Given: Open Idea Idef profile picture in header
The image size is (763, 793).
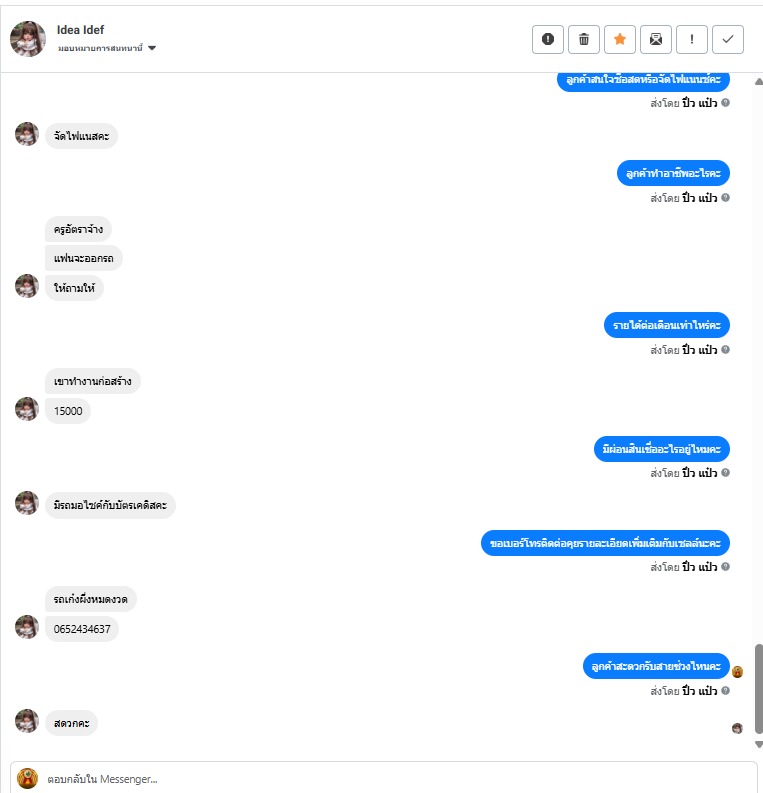Looking at the screenshot, I should (28, 39).
